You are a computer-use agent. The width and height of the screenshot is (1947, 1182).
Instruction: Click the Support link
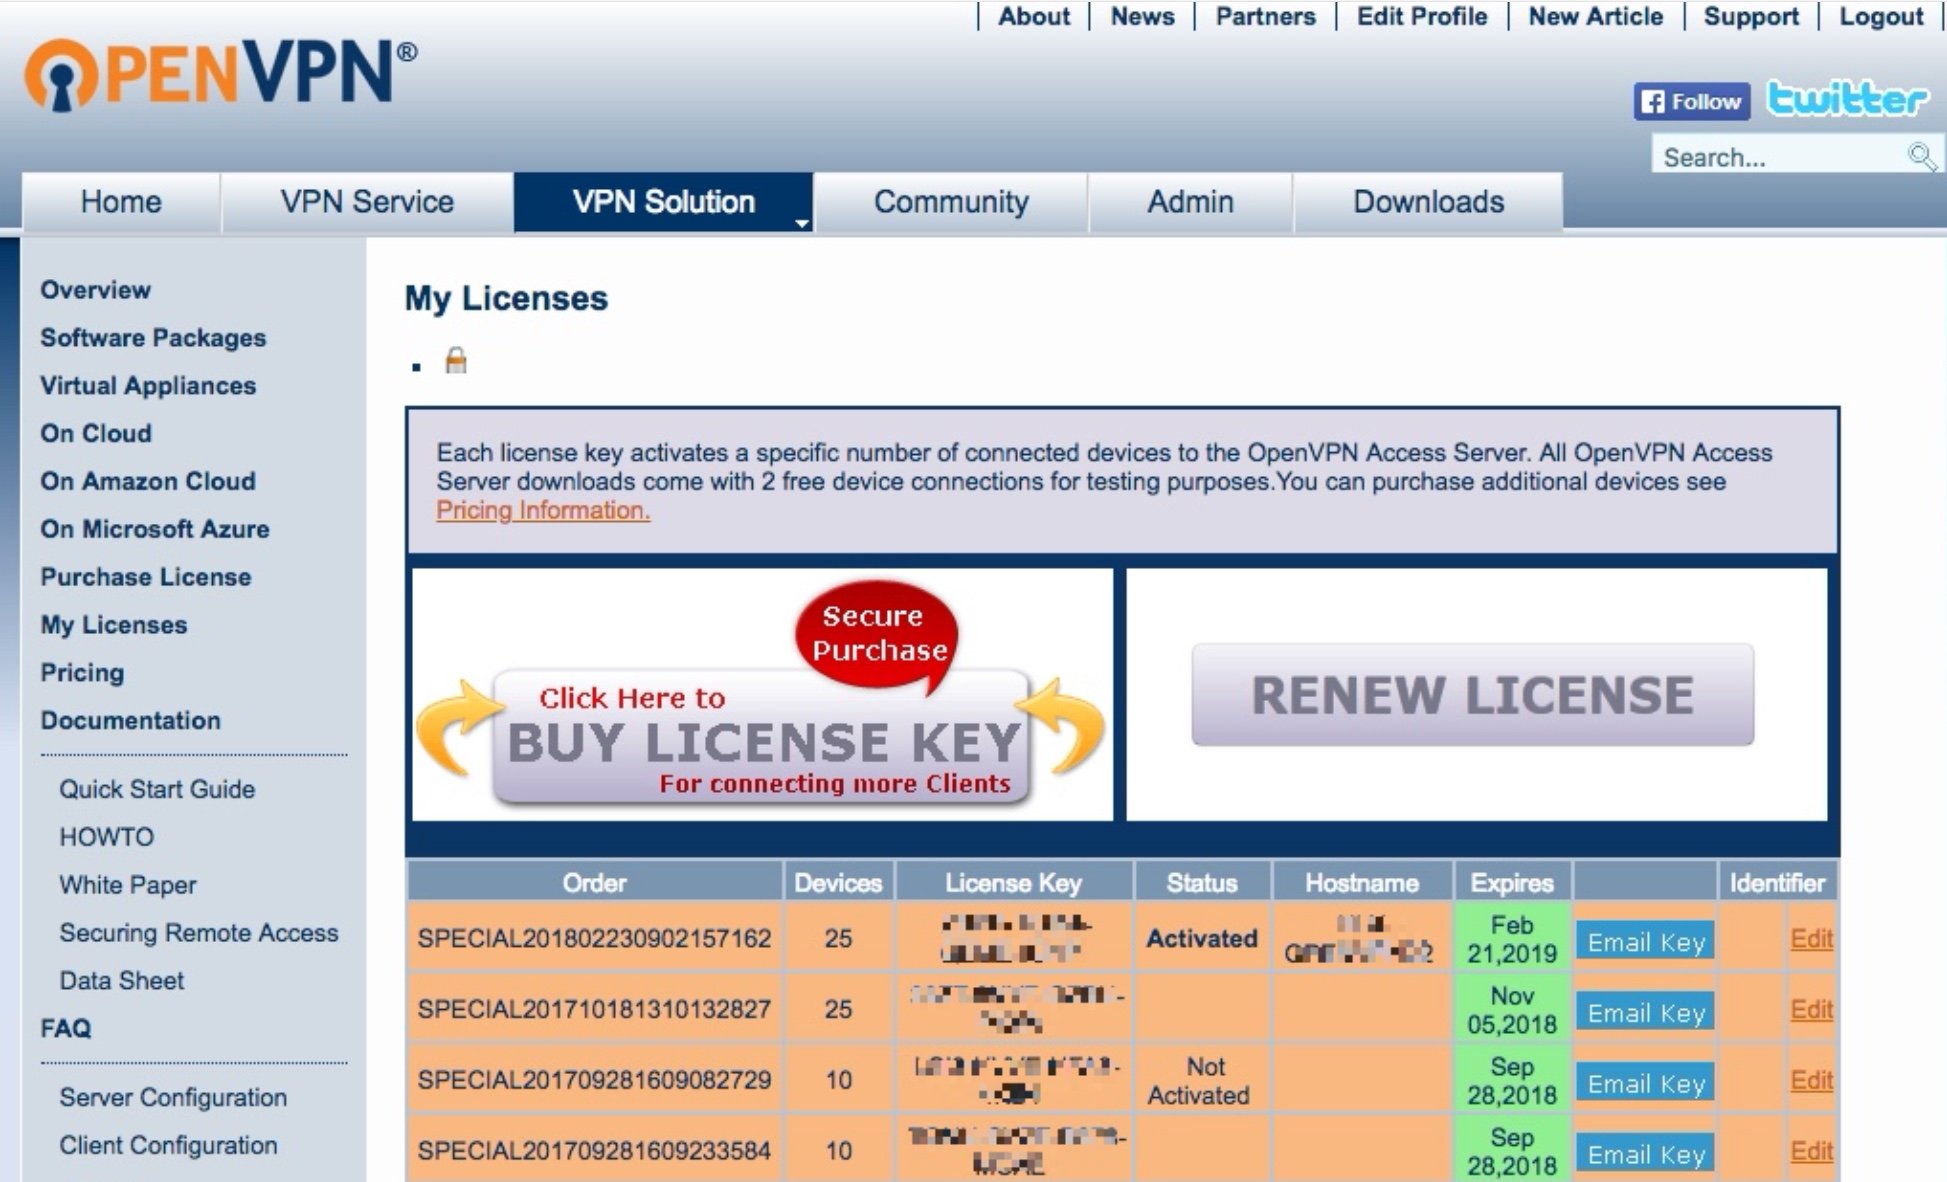point(1751,17)
